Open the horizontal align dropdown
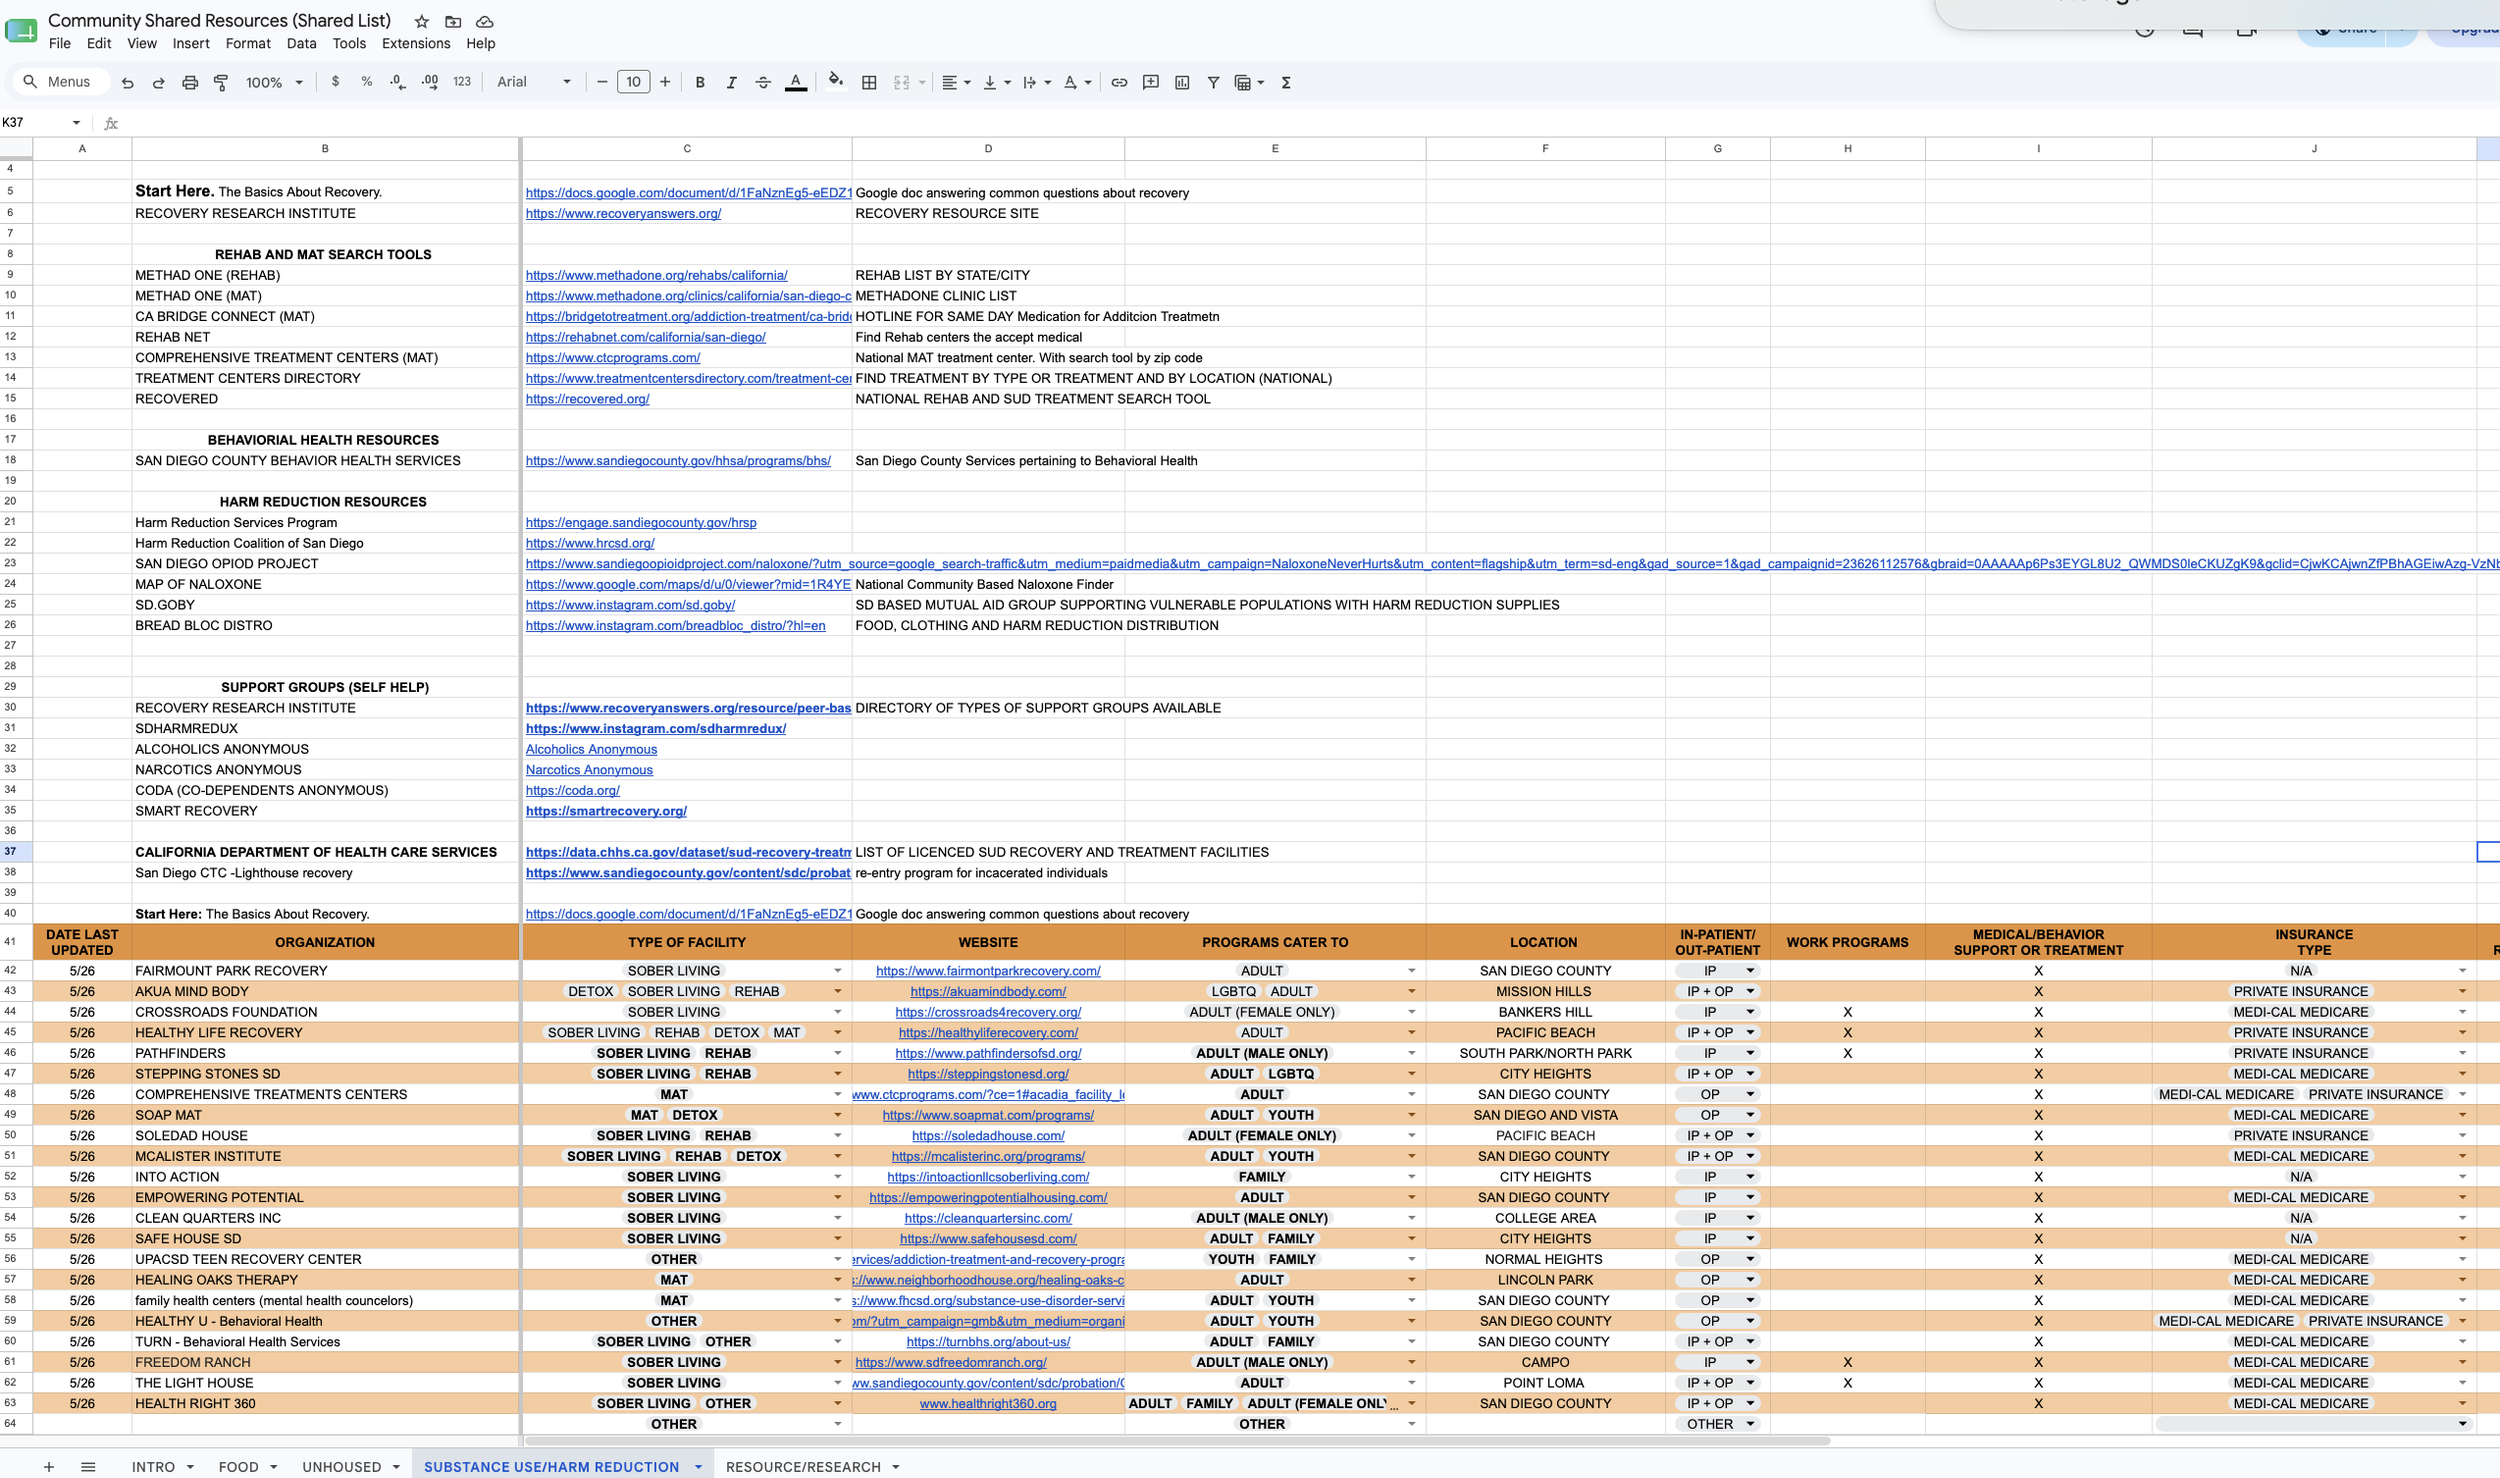 (956, 83)
